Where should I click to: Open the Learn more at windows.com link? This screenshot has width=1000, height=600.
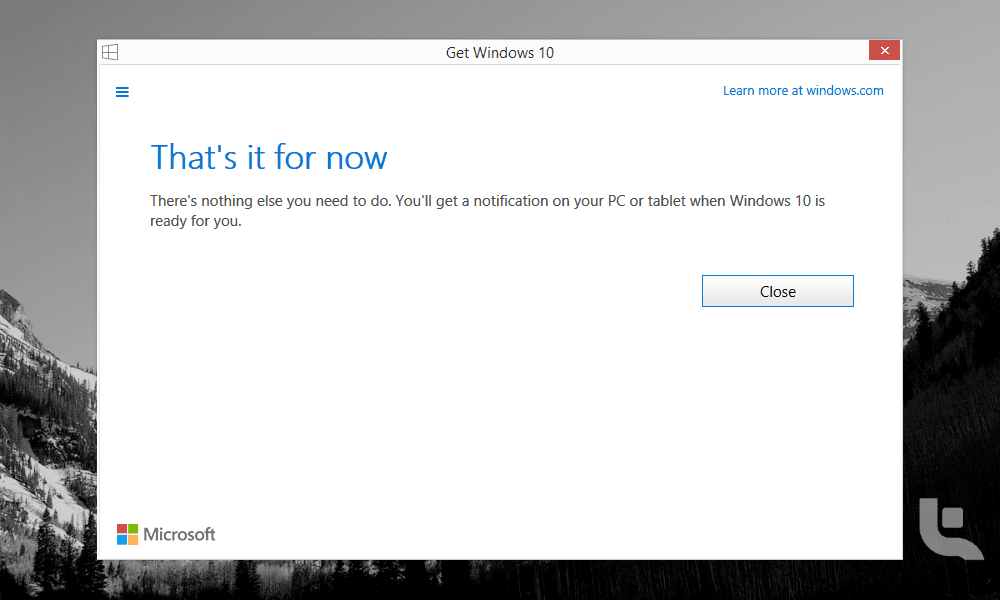[803, 91]
